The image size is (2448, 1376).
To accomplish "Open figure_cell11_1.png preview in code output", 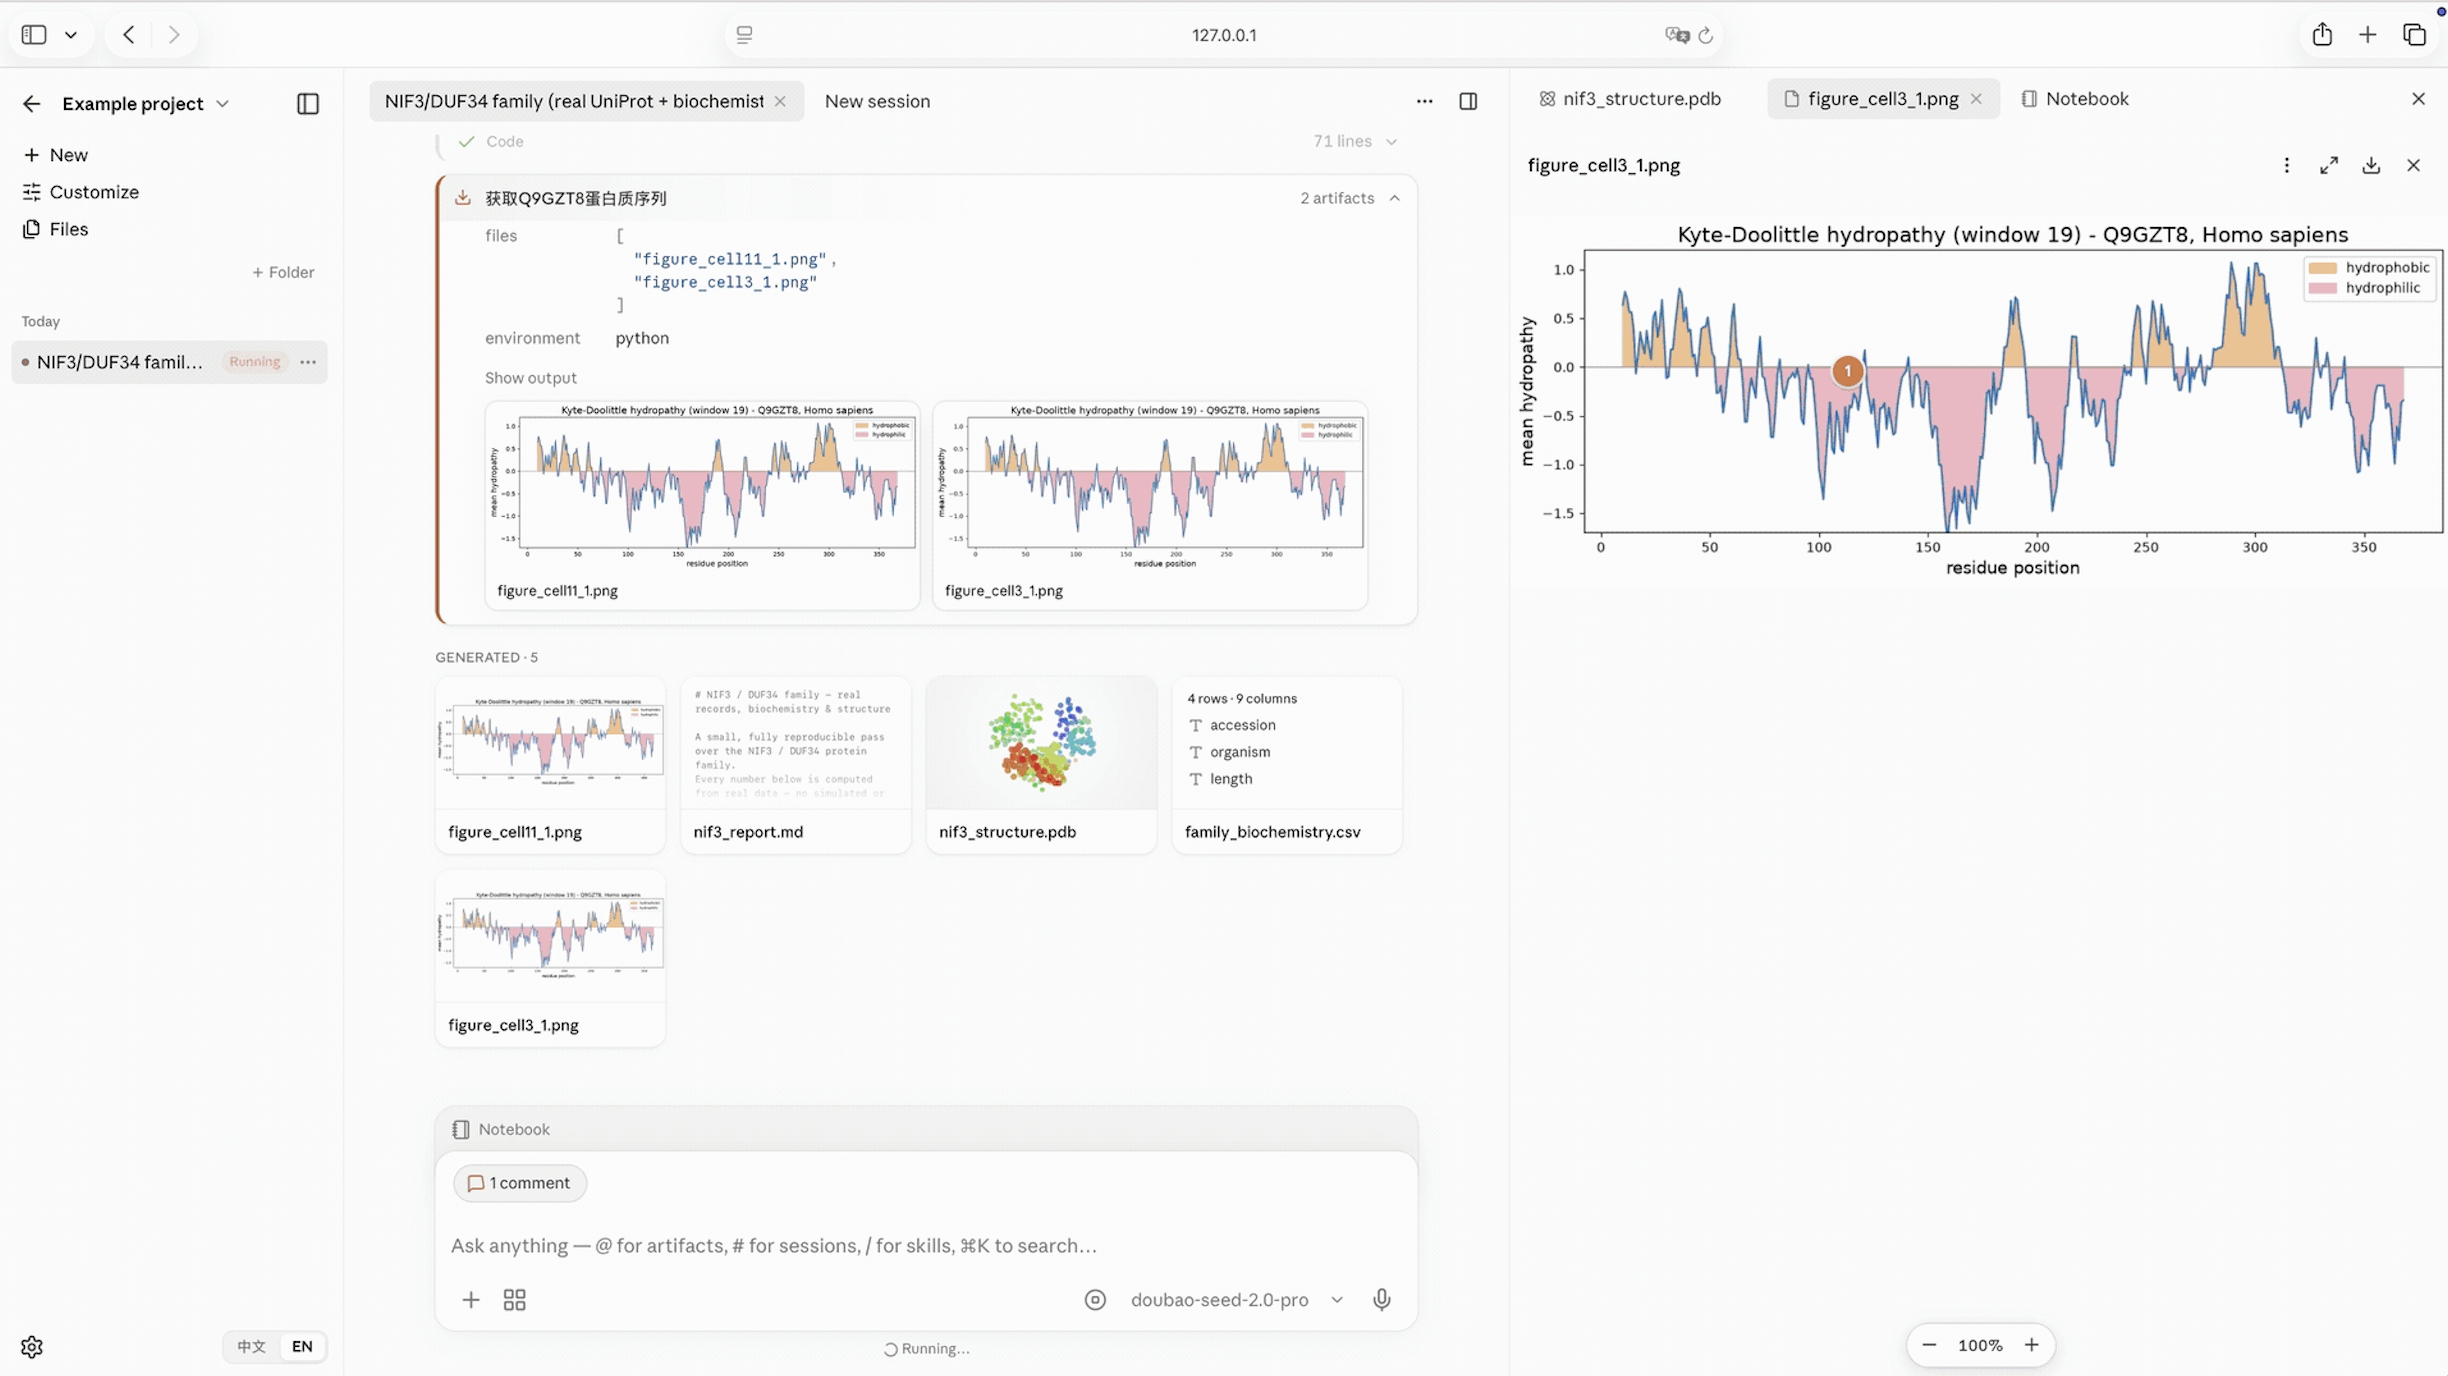I will (702, 505).
